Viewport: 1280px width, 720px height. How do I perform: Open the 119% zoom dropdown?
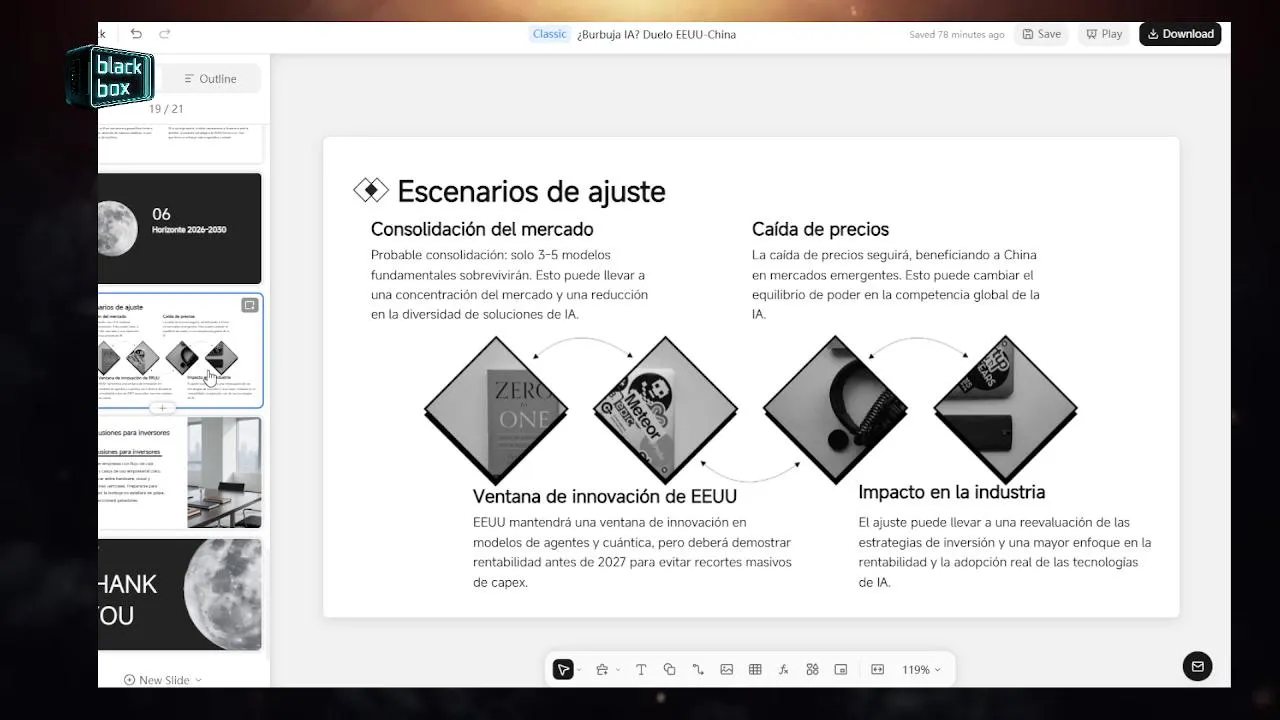[x=921, y=670]
